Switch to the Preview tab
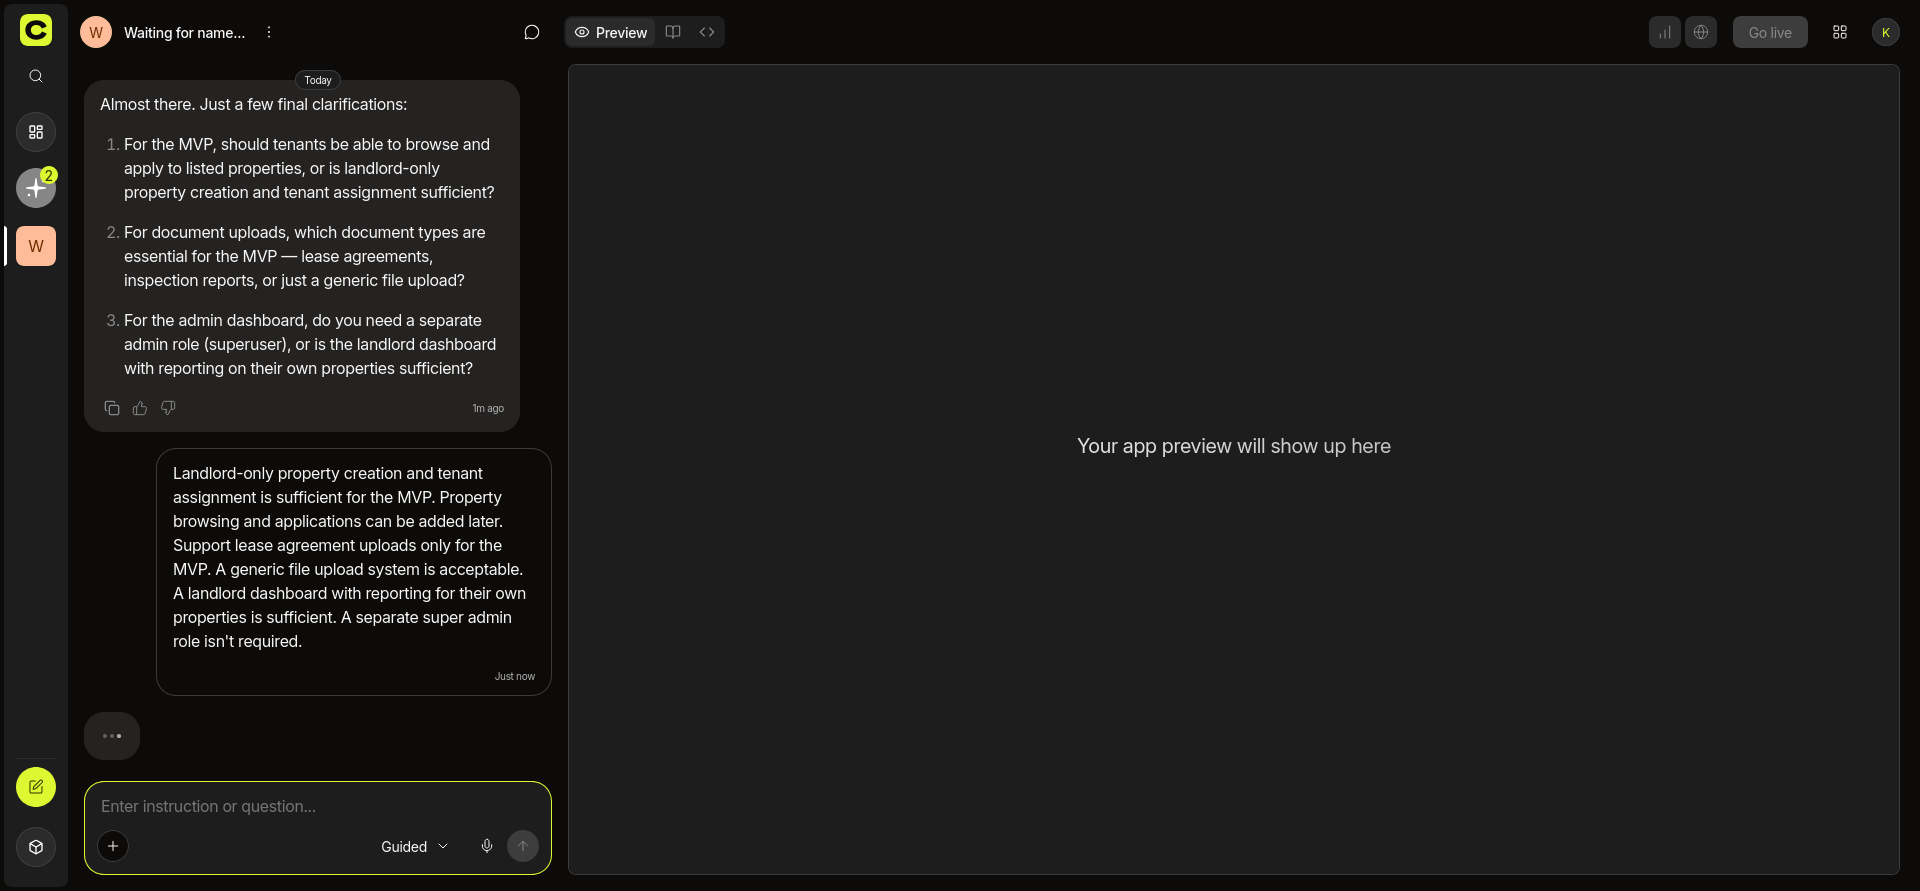Viewport: 1920px width, 891px height. point(611,32)
